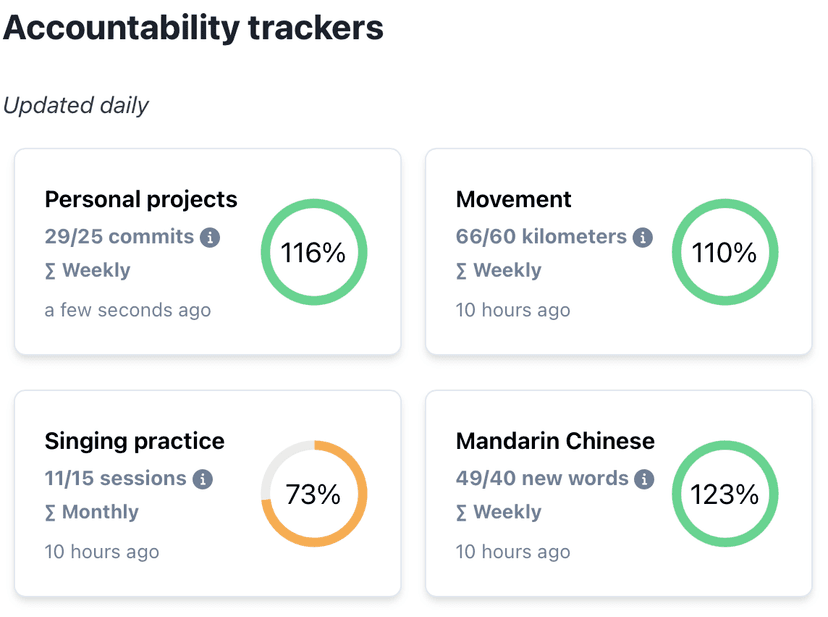Screen dimensions: 828x617
Task: Click sigma icon in Personal projects card
Action: click(x=50, y=271)
